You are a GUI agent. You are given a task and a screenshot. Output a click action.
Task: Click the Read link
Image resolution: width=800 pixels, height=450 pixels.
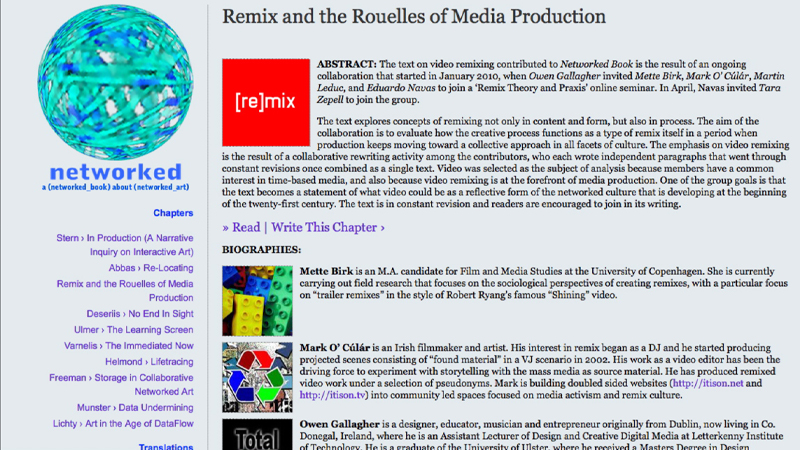(x=246, y=228)
